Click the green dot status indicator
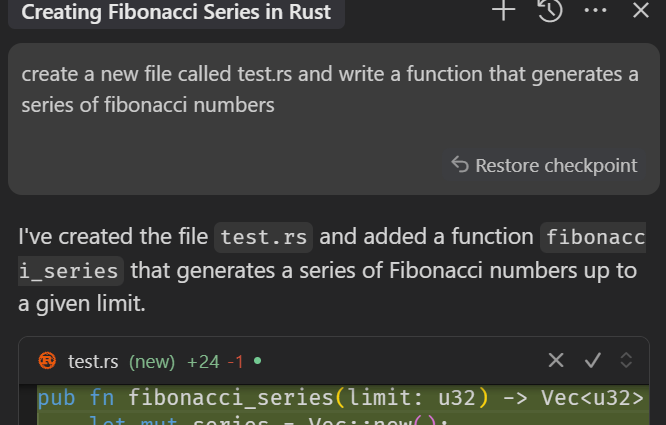The width and height of the screenshot is (666, 425). [258, 360]
